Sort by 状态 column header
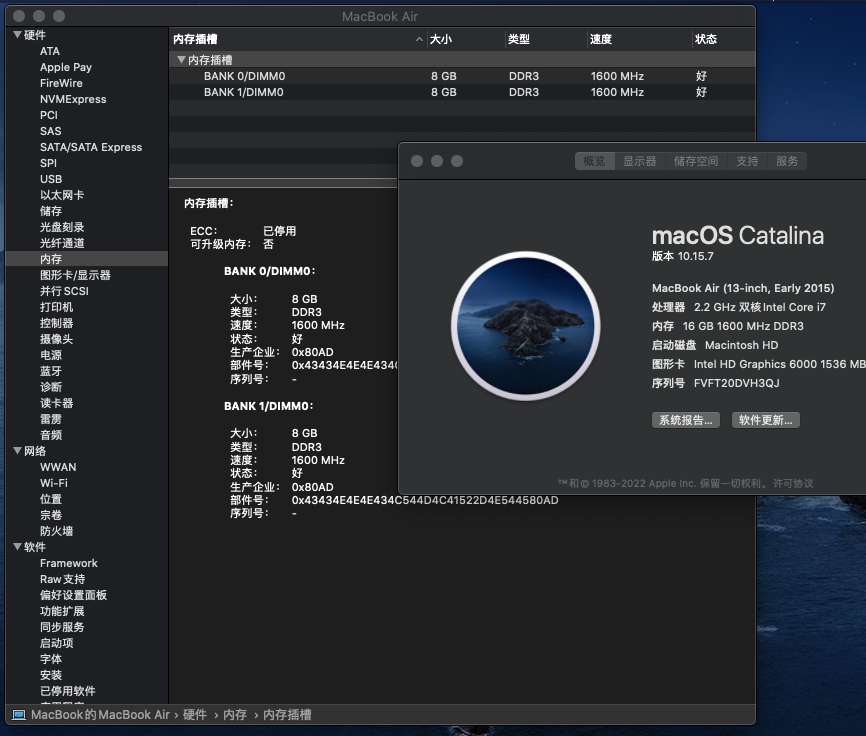 (724, 39)
